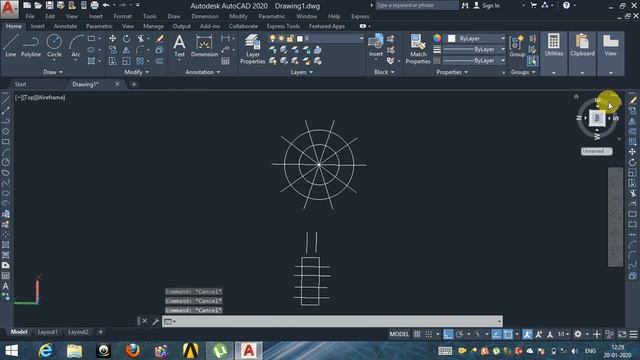Click the keyword search field

coord(417,5)
